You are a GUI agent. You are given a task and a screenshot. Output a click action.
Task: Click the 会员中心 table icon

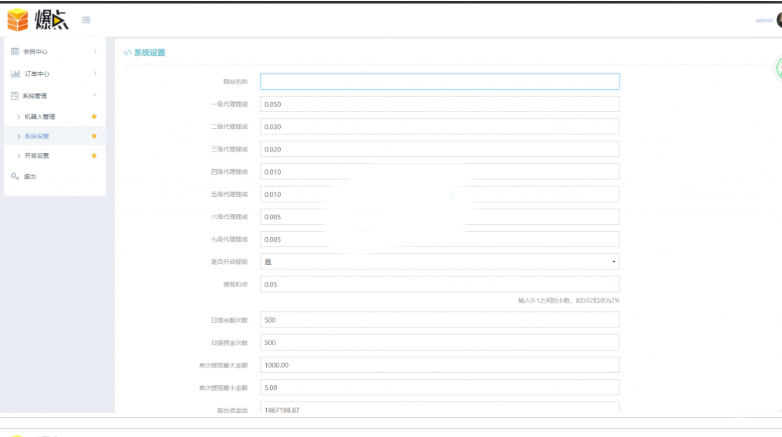[x=15, y=51]
